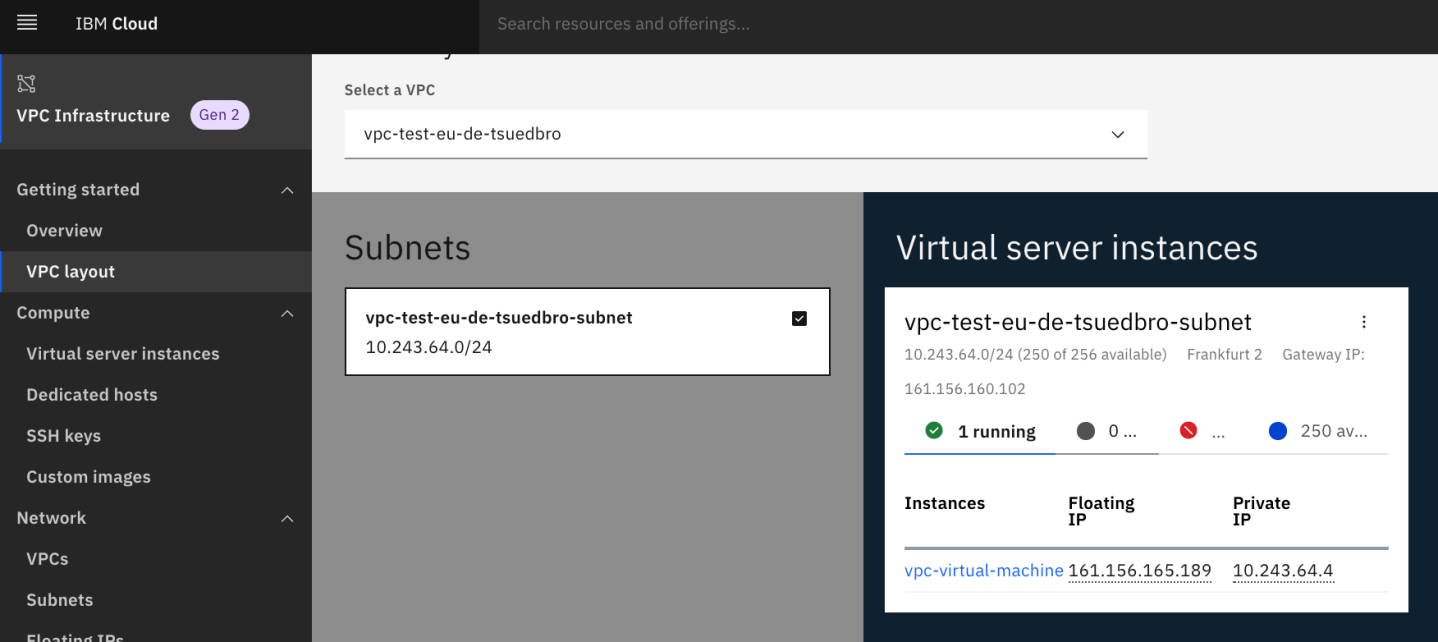This screenshot has width=1438, height=642.
Task: Click the blue available IPs status icon
Action: point(1277,430)
